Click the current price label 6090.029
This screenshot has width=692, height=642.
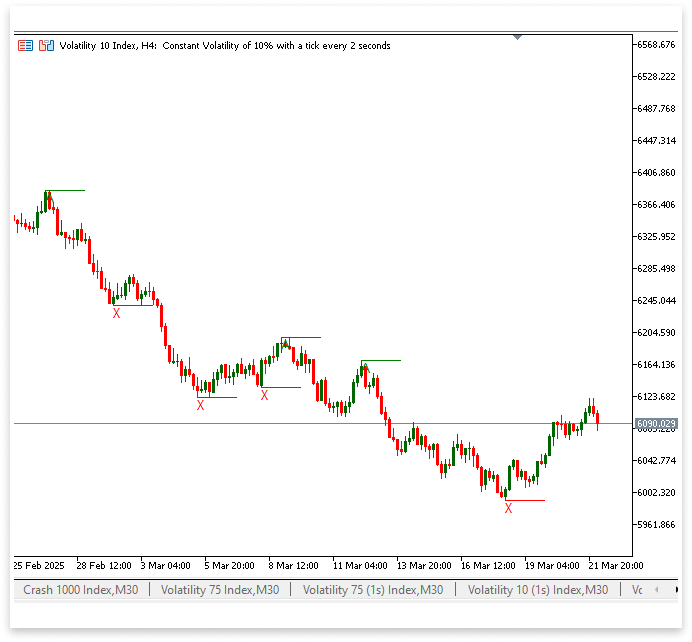(656, 424)
